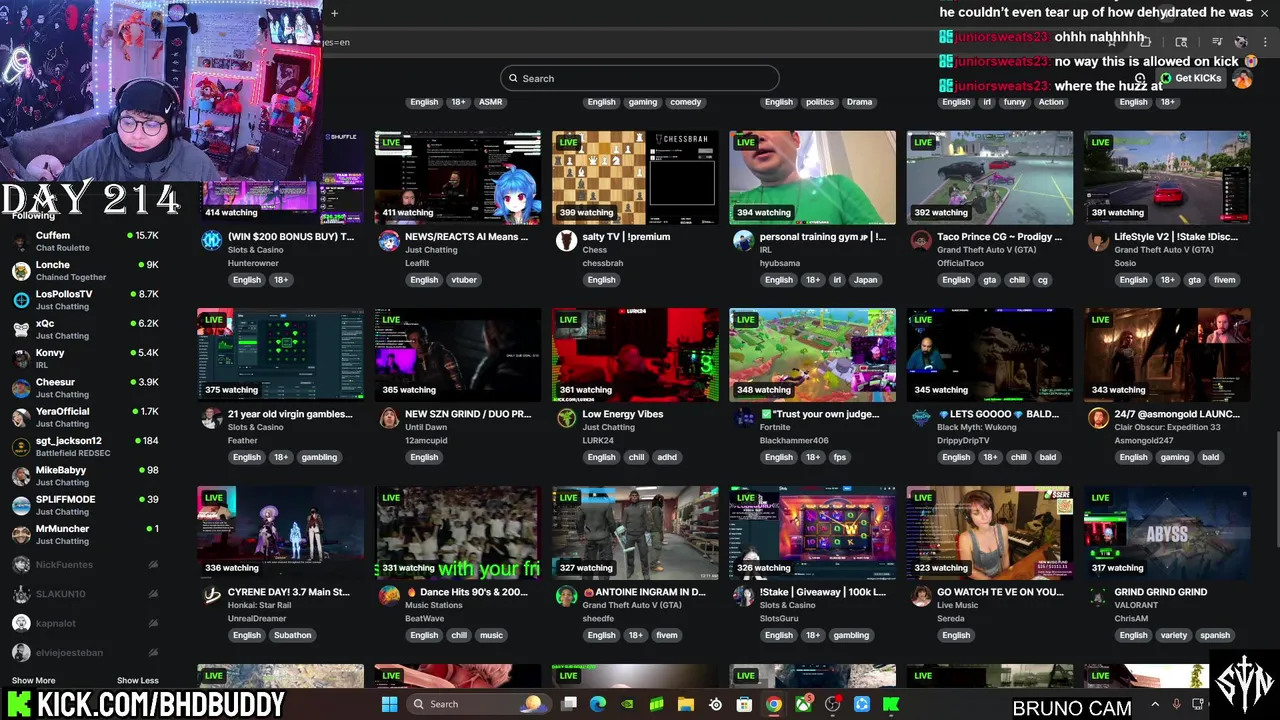
Task: Click the Asmongold247 channel avatar
Action: pos(1098,418)
